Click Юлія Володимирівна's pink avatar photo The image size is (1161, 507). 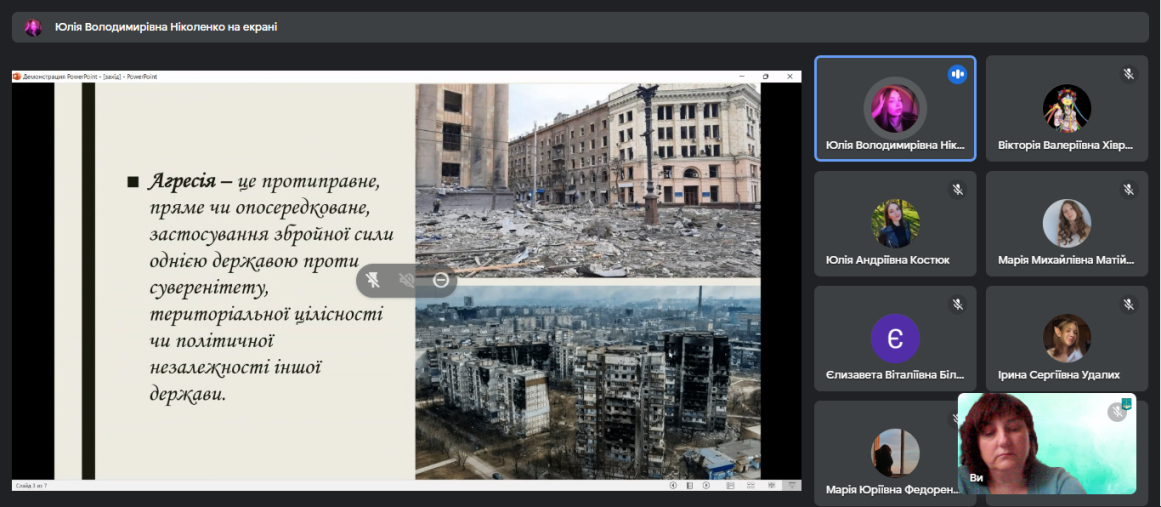point(895,108)
